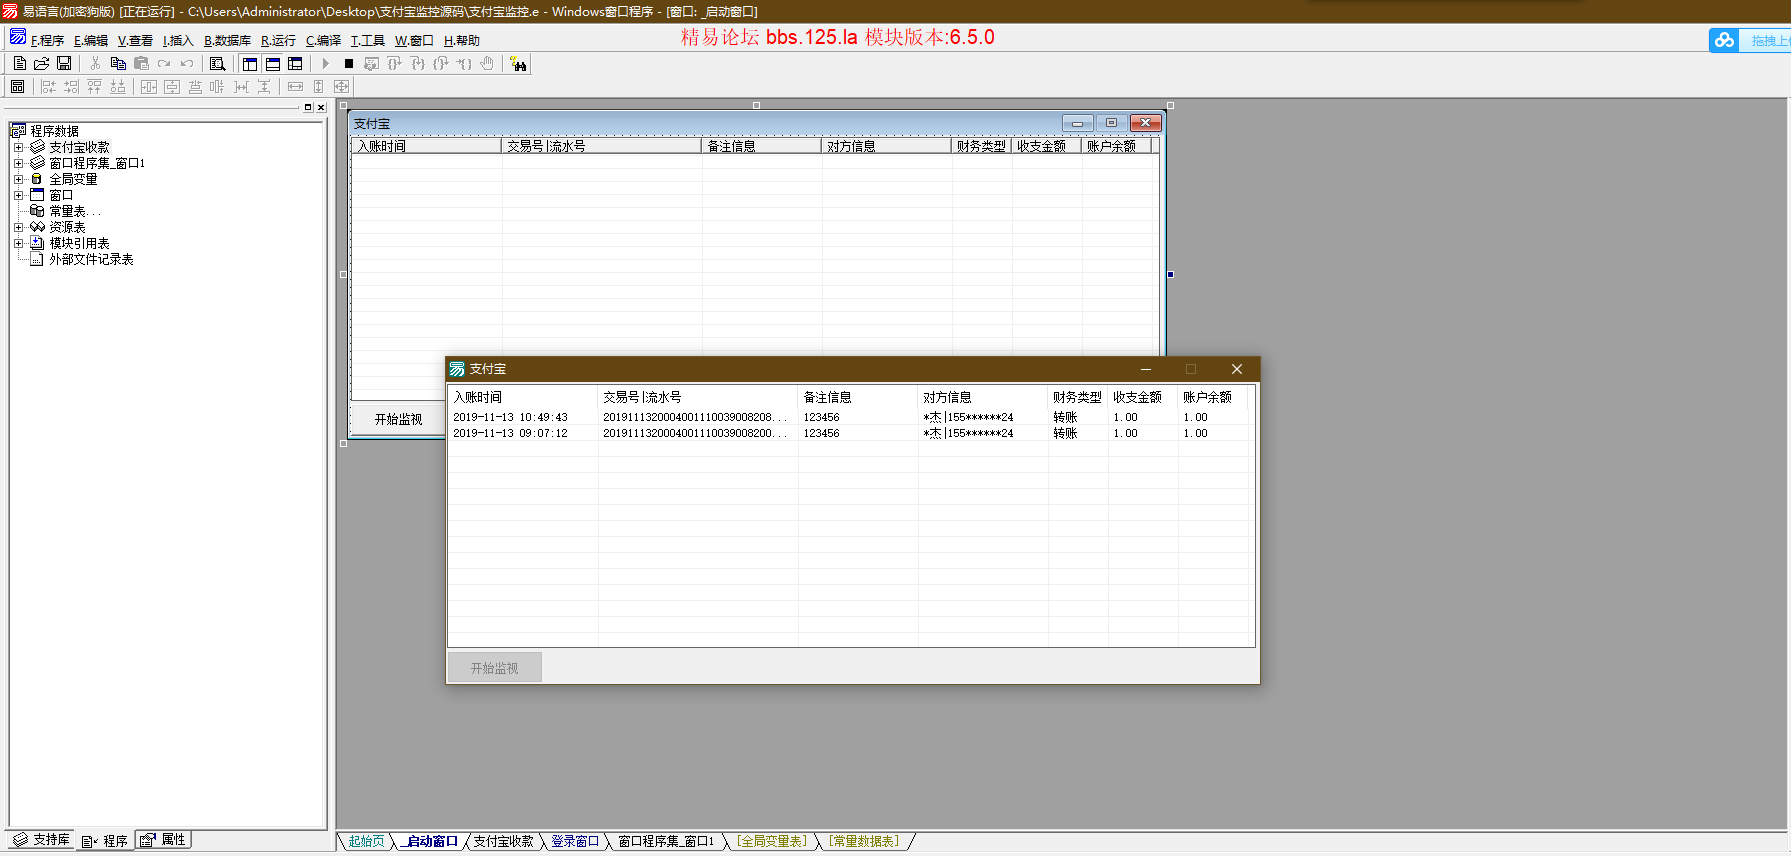Image resolution: width=1791 pixels, height=856 pixels.
Task: Toggle the status panel layout icon
Action: click(x=272, y=63)
